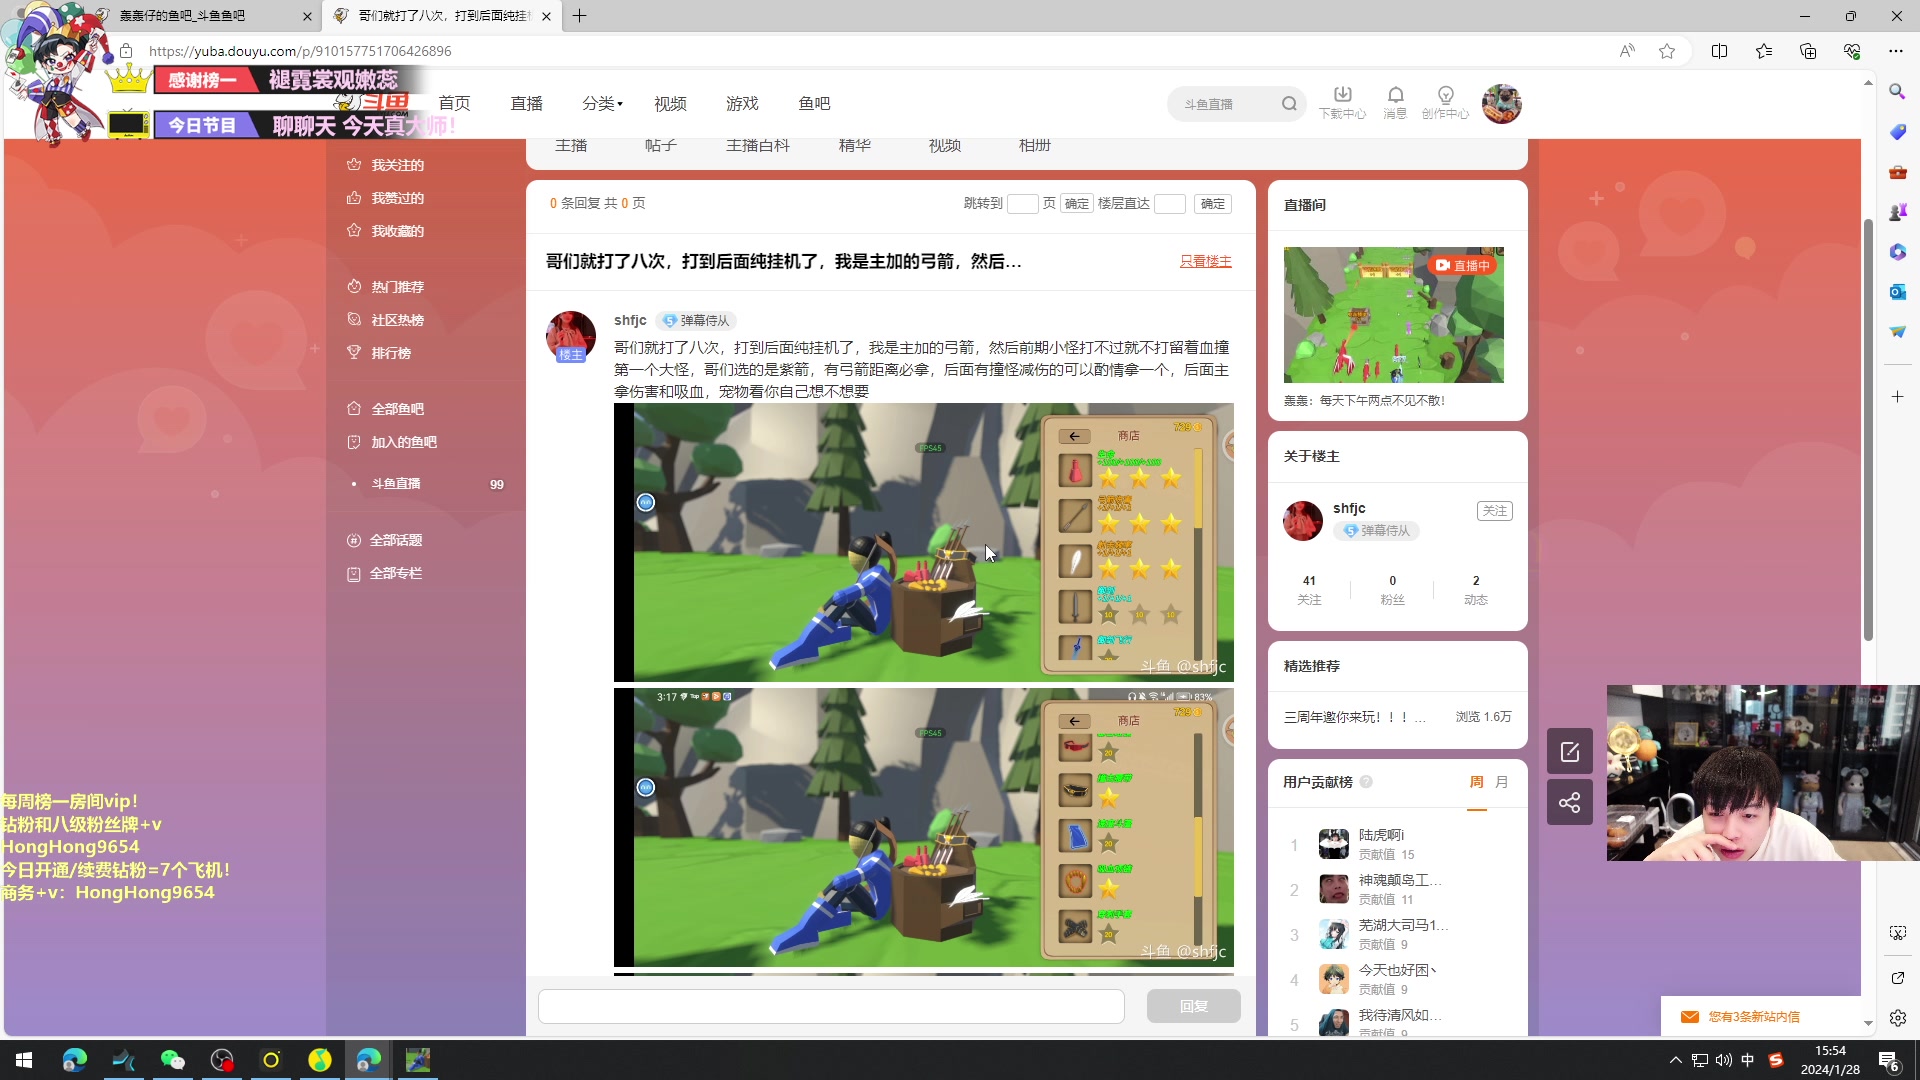Expand the 分类 navigation dropdown
Screen dimensions: 1920x1080
click(602, 103)
